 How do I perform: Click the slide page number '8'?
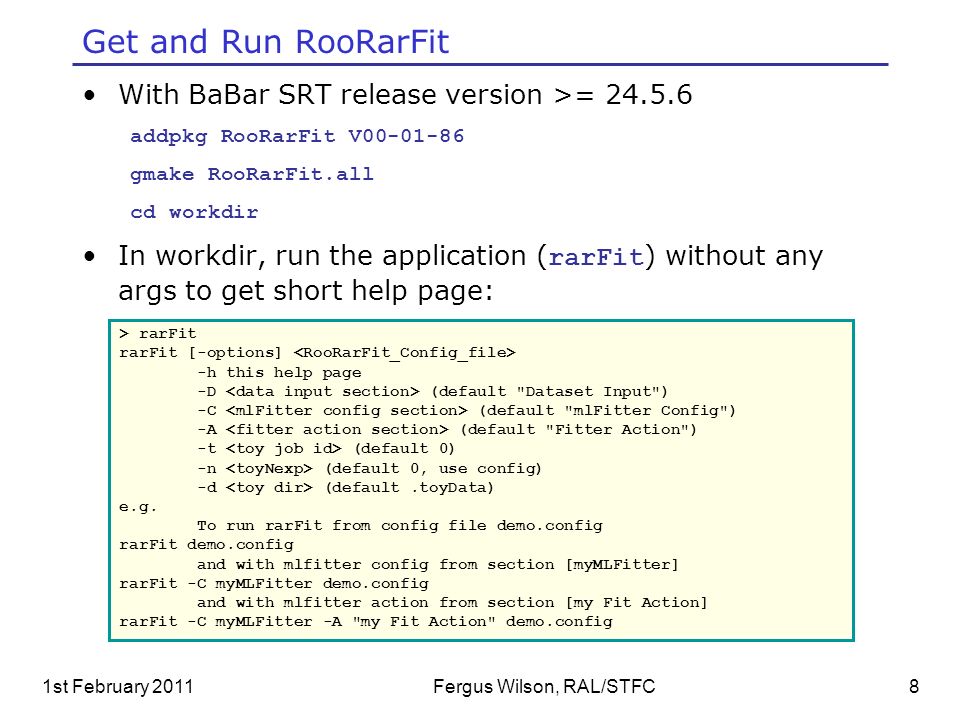(914, 687)
